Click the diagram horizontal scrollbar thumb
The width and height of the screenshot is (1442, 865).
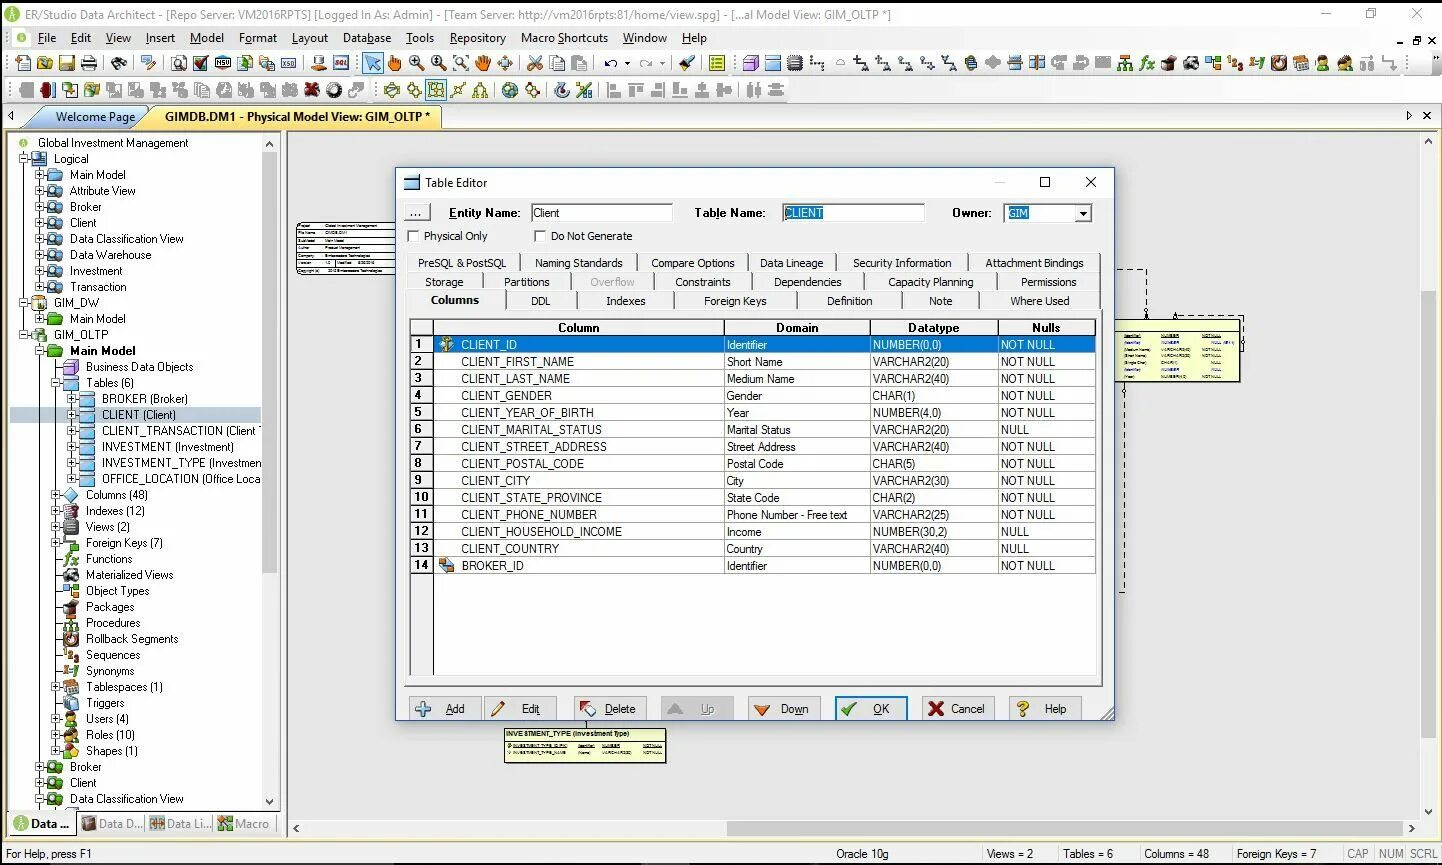pyautogui.click(x=1063, y=828)
